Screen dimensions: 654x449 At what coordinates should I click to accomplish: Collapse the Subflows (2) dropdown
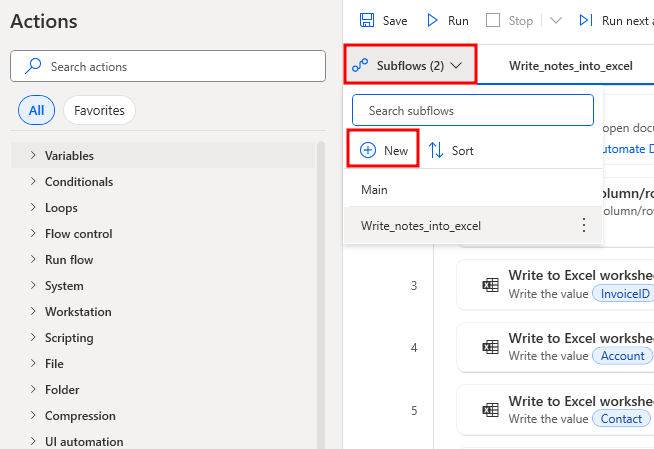(x=456, y=65)
